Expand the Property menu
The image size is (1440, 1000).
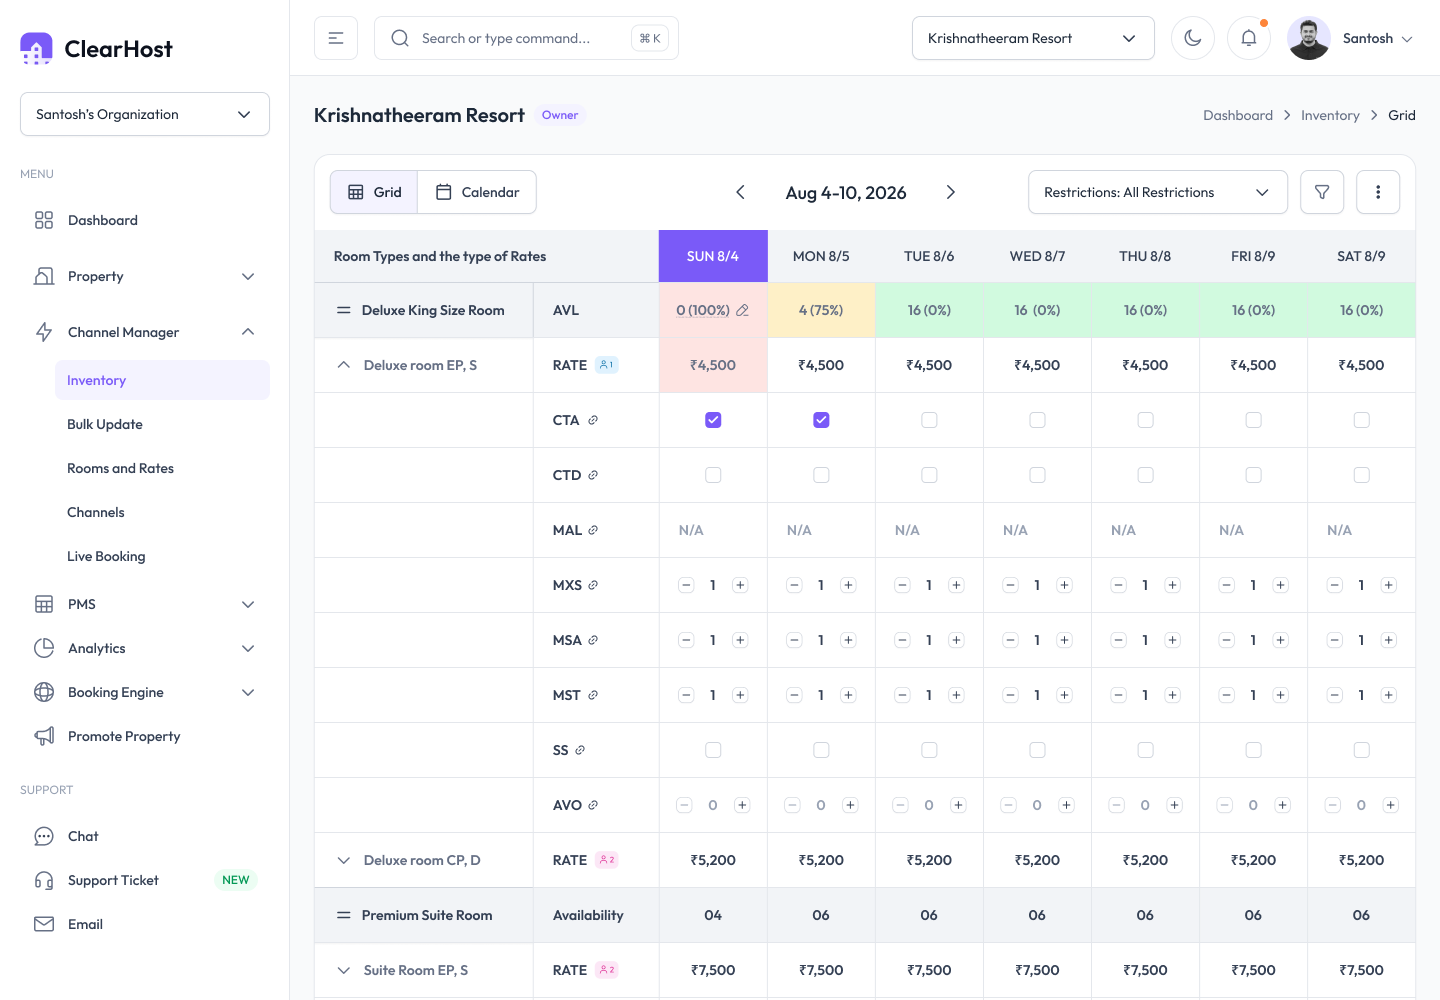[145, 276]
